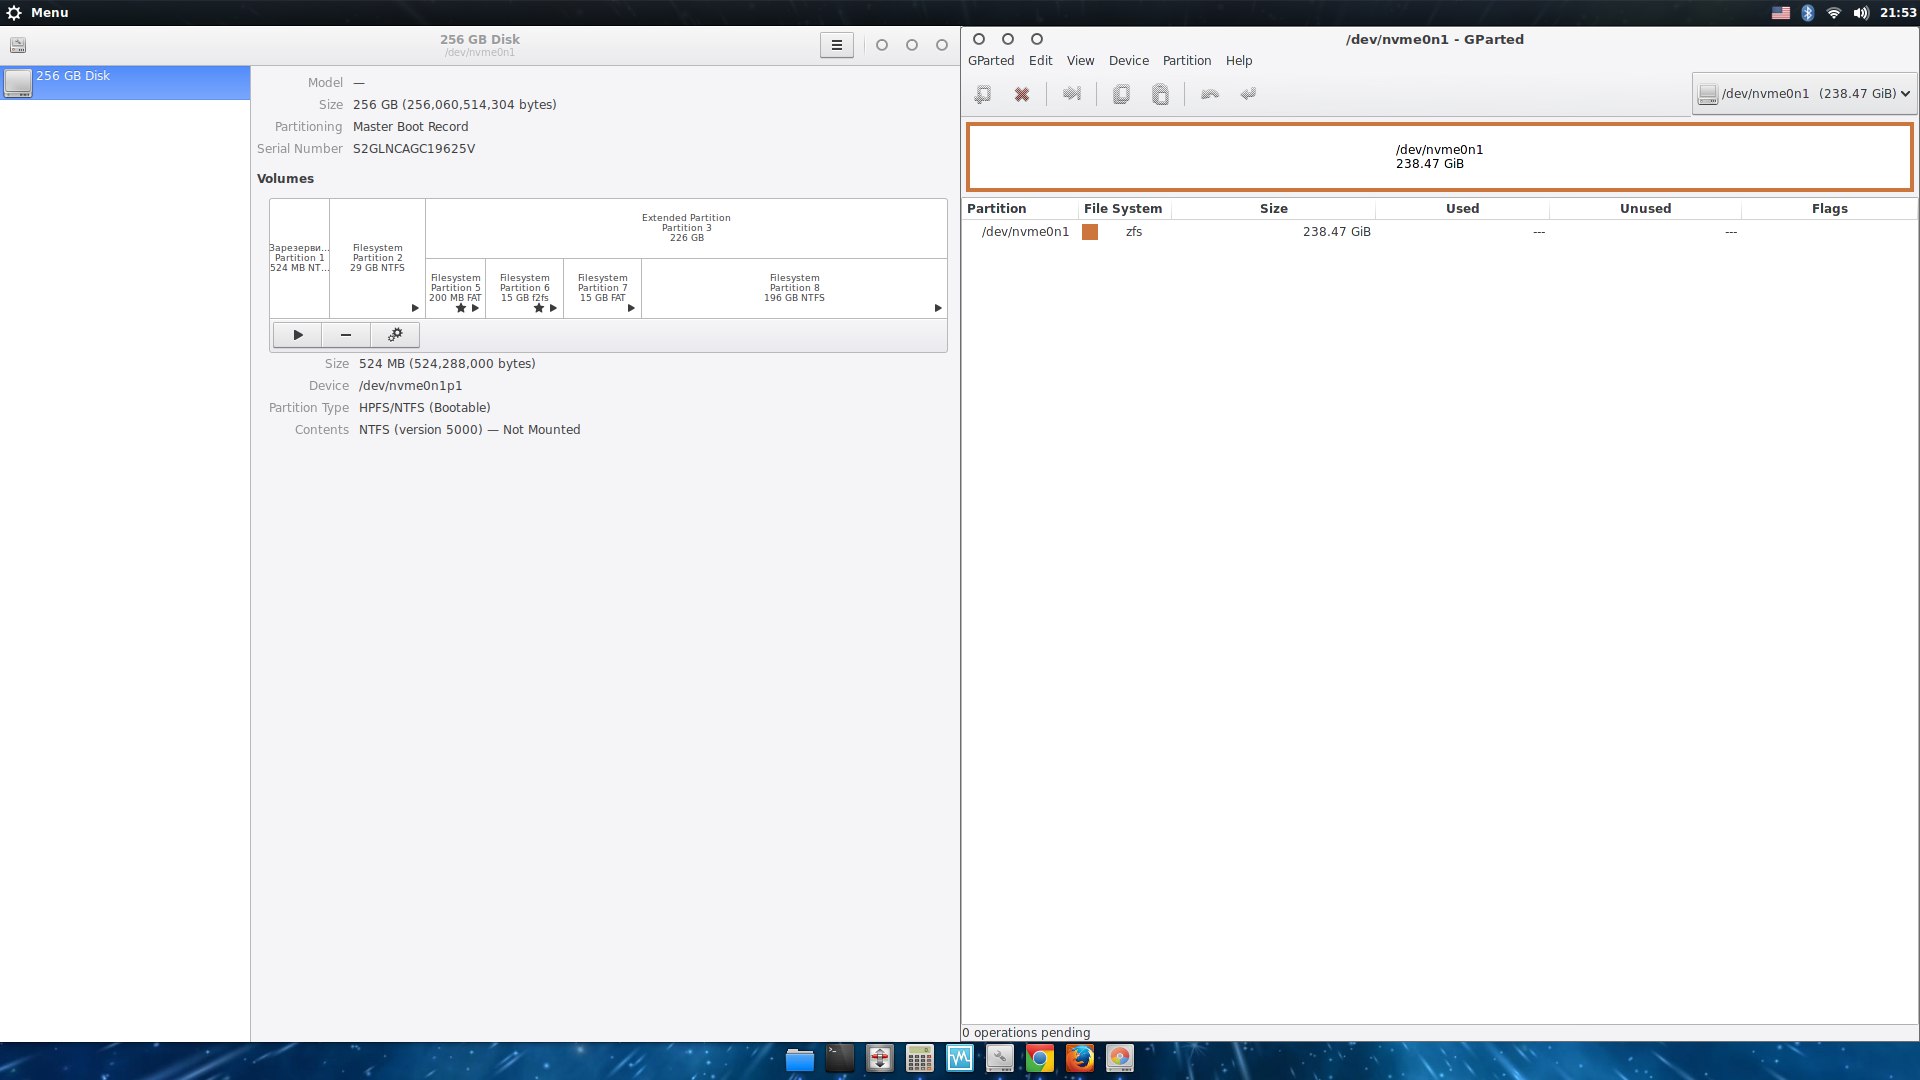The image size is (1920, 1080).
Task: Click the orange zfs file system swatch
Action: (x=1090, y=232)
